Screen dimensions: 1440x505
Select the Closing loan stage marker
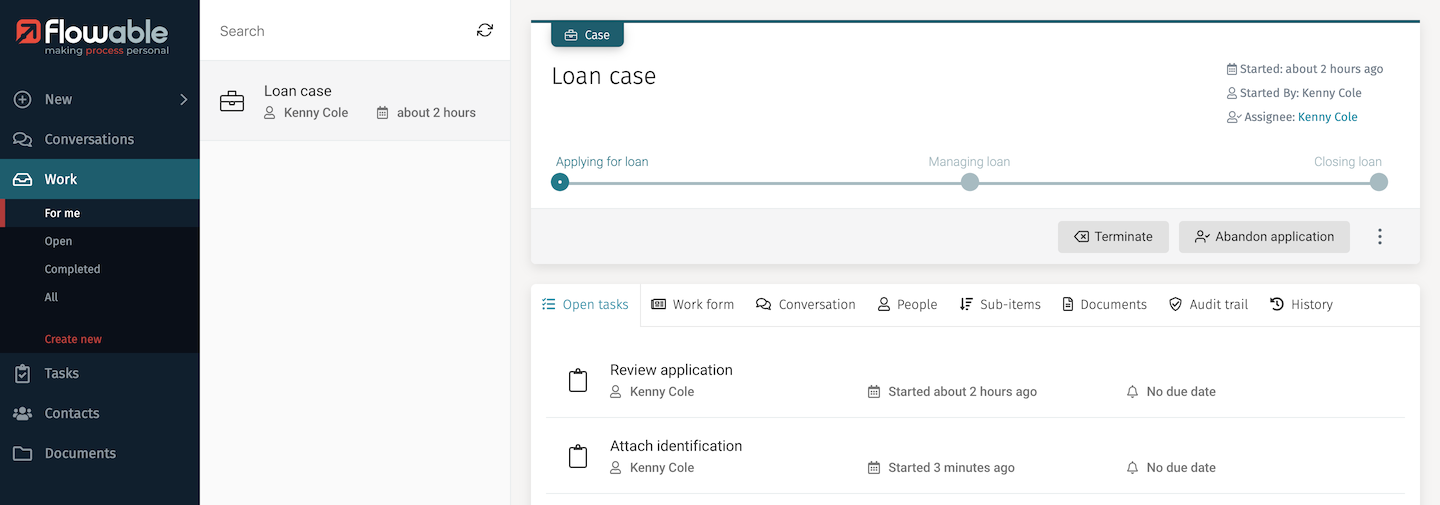tap(1378, 182)
